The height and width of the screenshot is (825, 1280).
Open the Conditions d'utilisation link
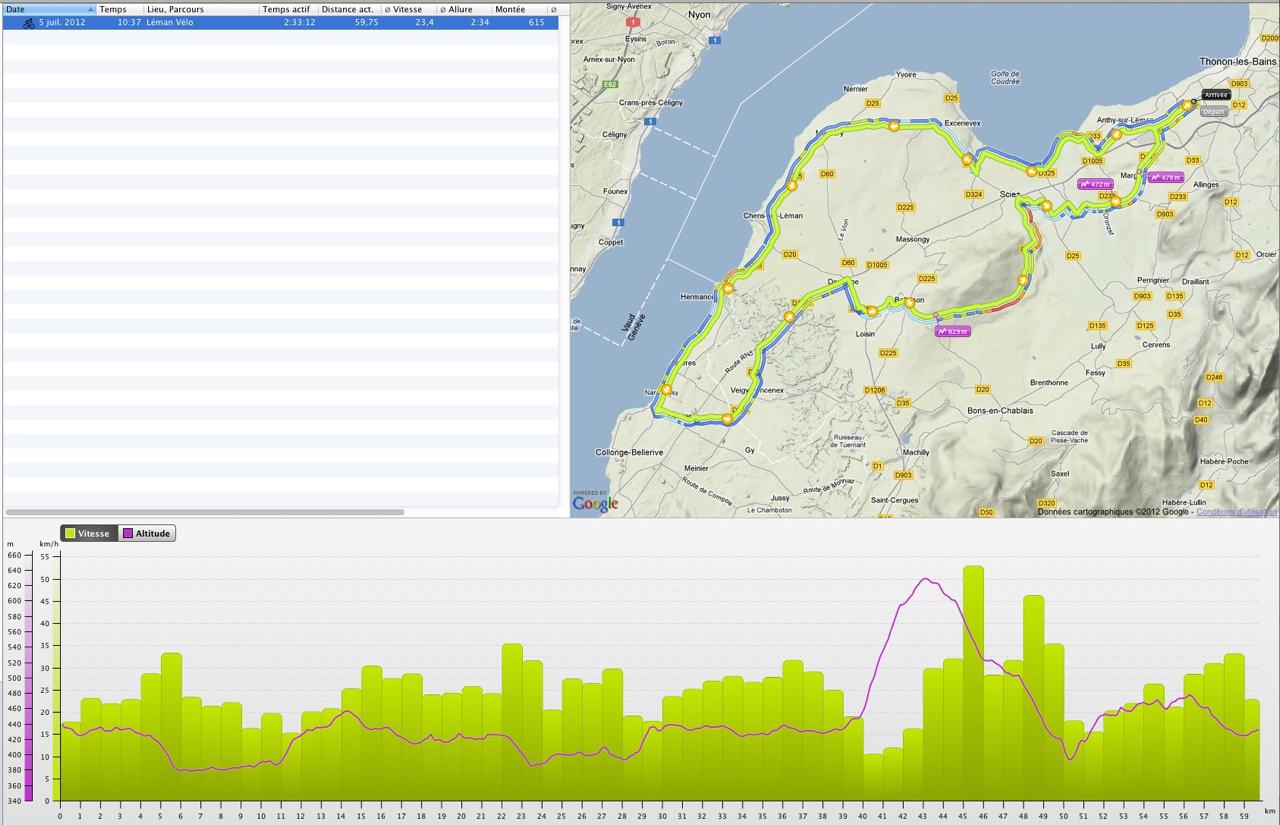tap(1235, 512)
